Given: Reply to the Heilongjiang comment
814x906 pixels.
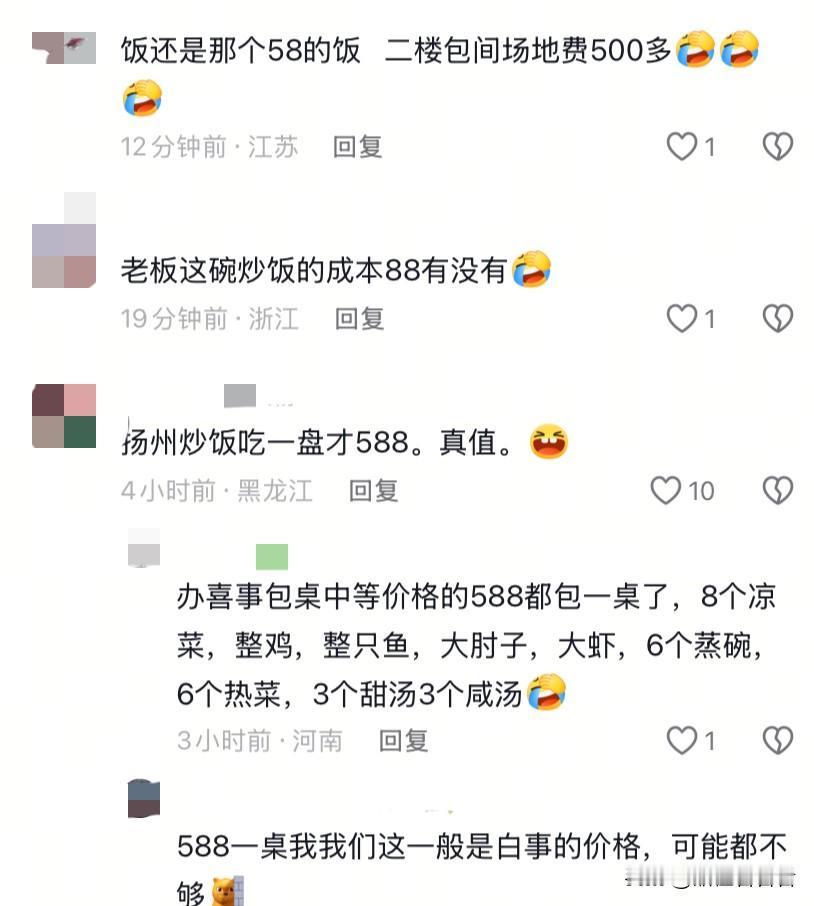Looking at the screenshot, I should [x=373, y=491].
